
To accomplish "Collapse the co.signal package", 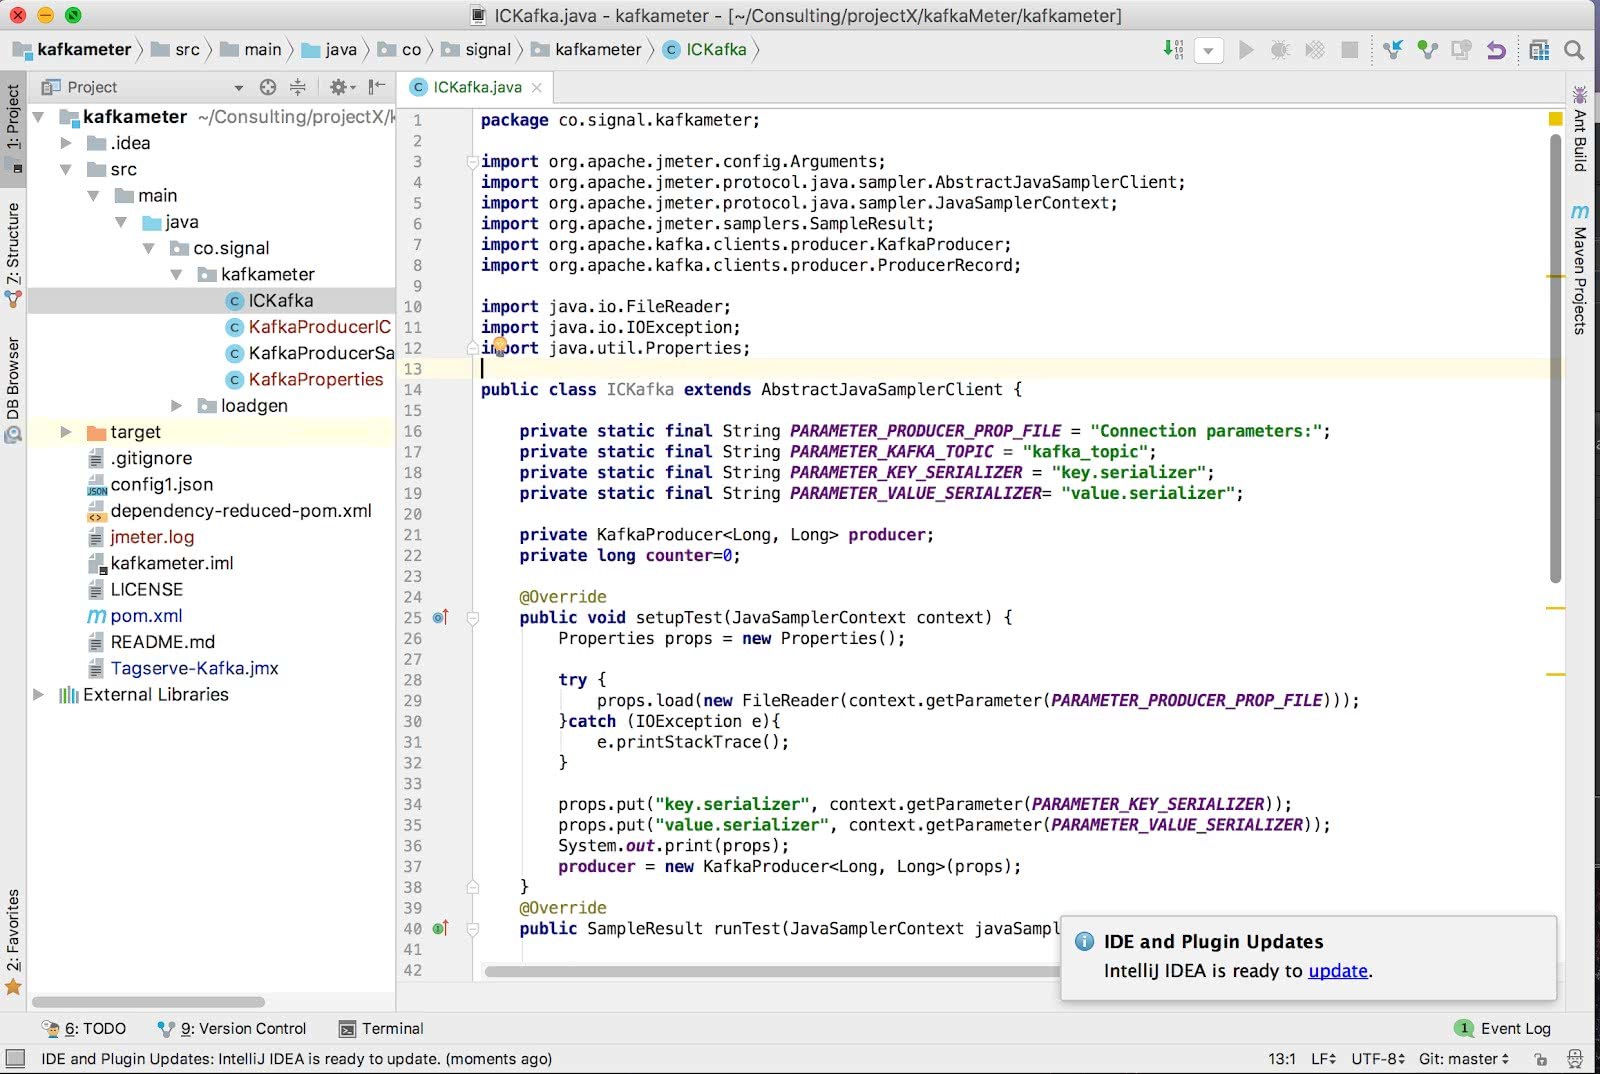I will tap(149, 248).
